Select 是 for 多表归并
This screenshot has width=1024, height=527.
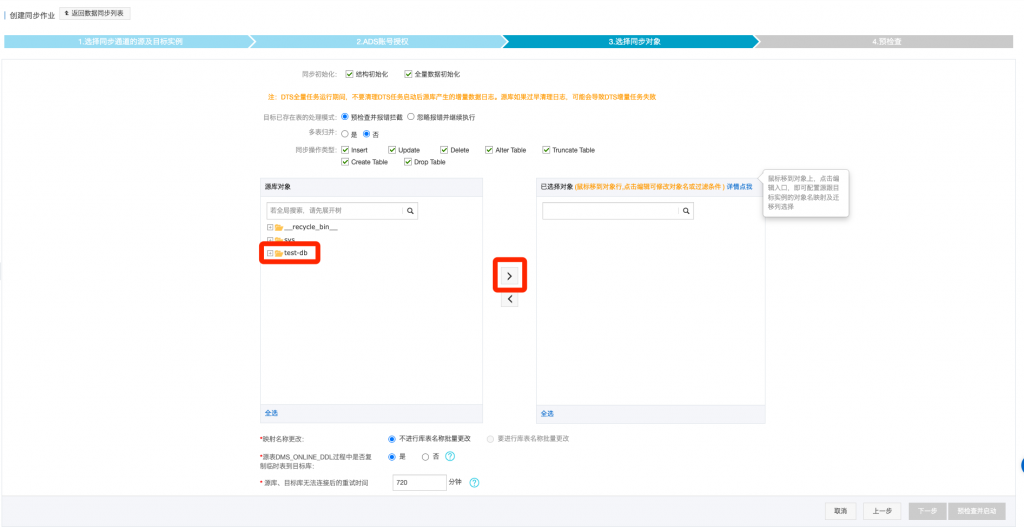345,134
